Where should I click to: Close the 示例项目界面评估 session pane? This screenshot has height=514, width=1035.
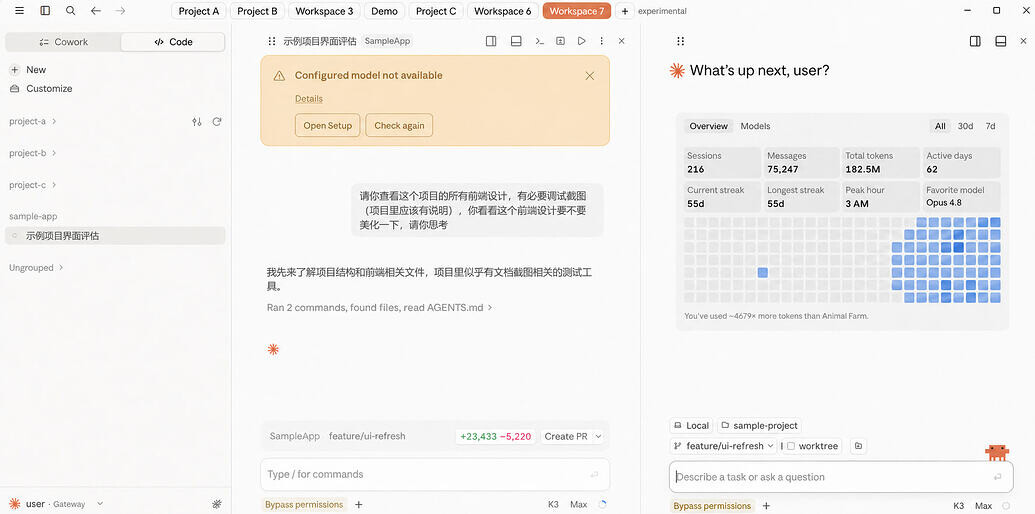coord(621,41)
